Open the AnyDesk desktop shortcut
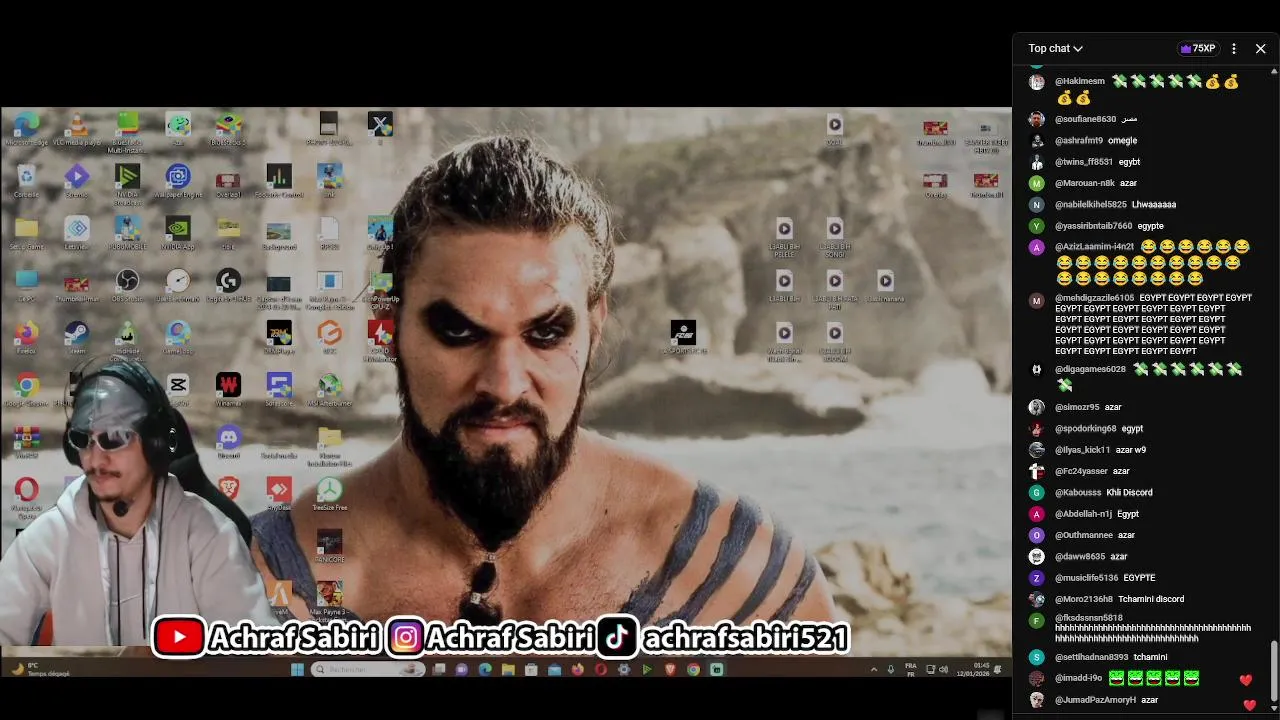The width and height of the screenshot is (1280, 720). (x=279, y=493)
